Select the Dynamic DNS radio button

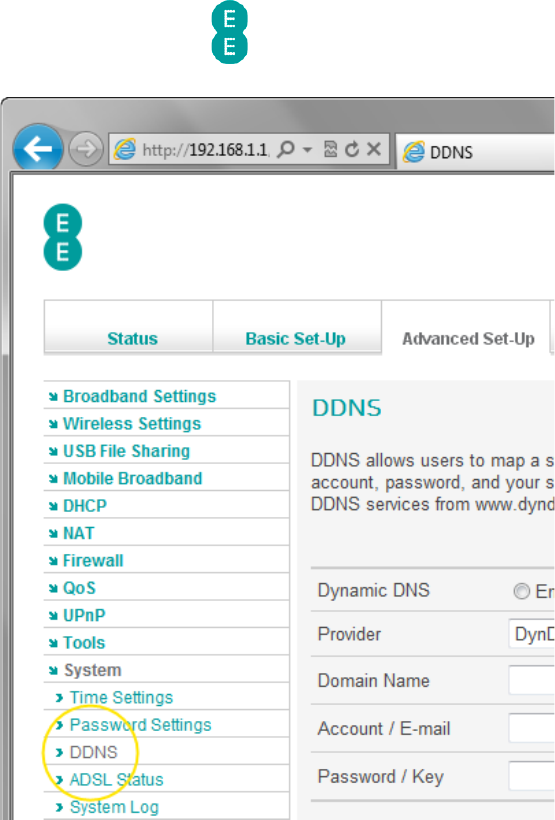521,591
